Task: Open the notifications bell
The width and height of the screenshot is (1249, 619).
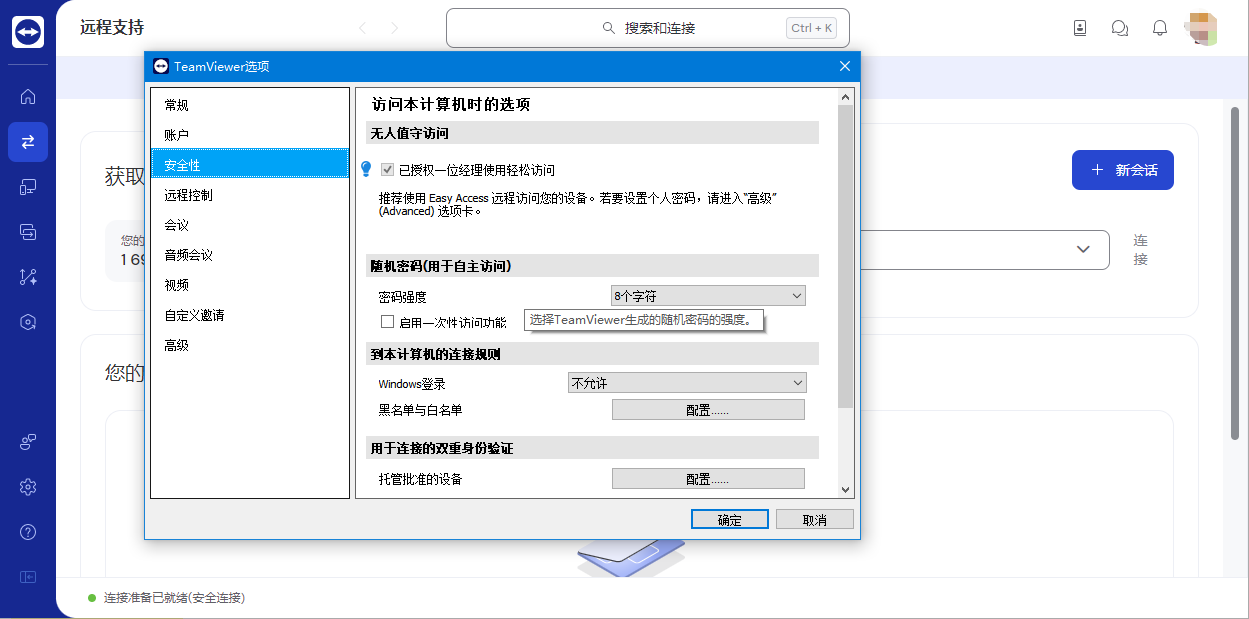Action: click(x=1160, y=28)
